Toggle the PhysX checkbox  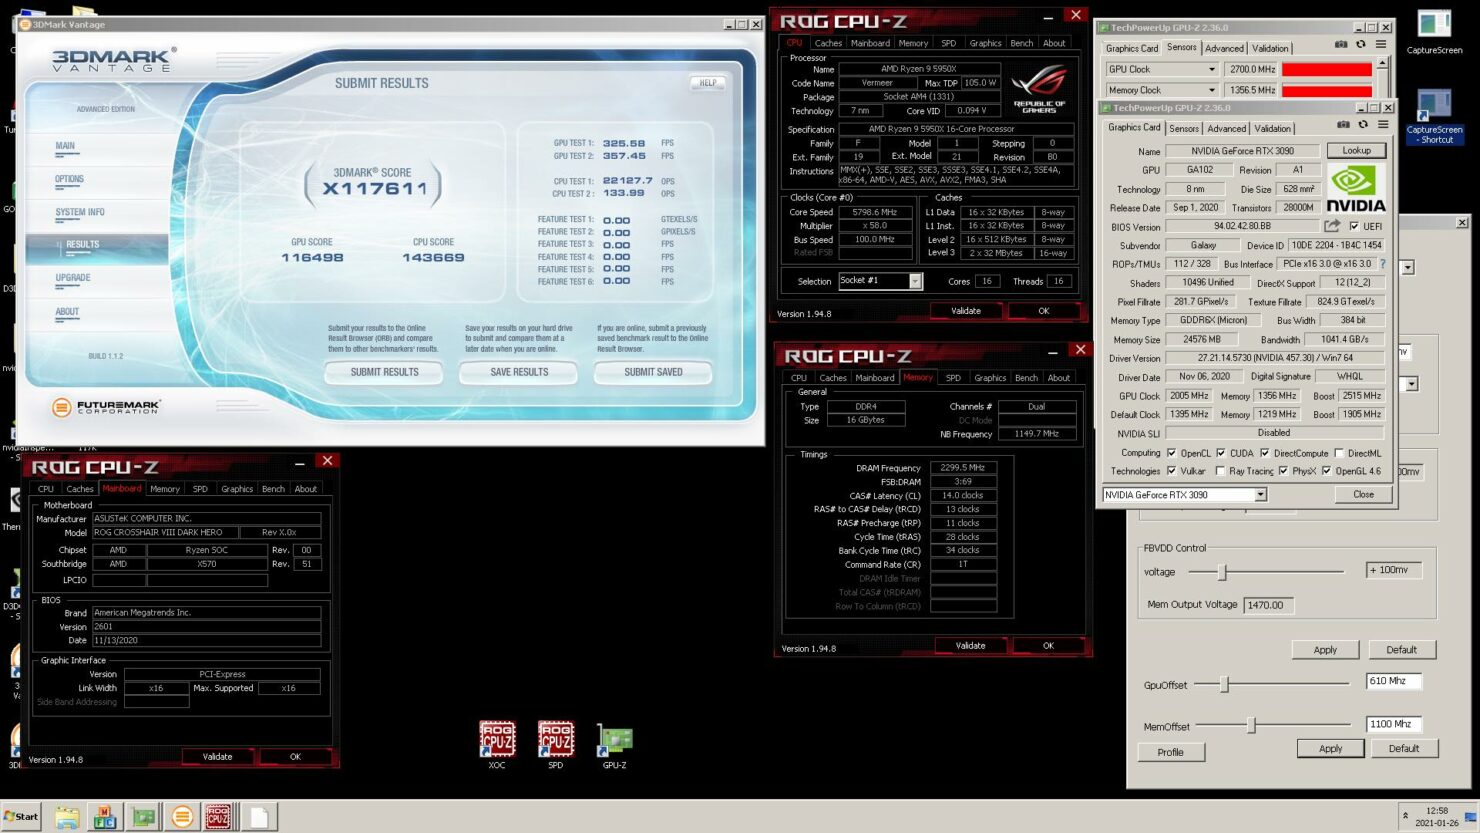[1283, 471]
